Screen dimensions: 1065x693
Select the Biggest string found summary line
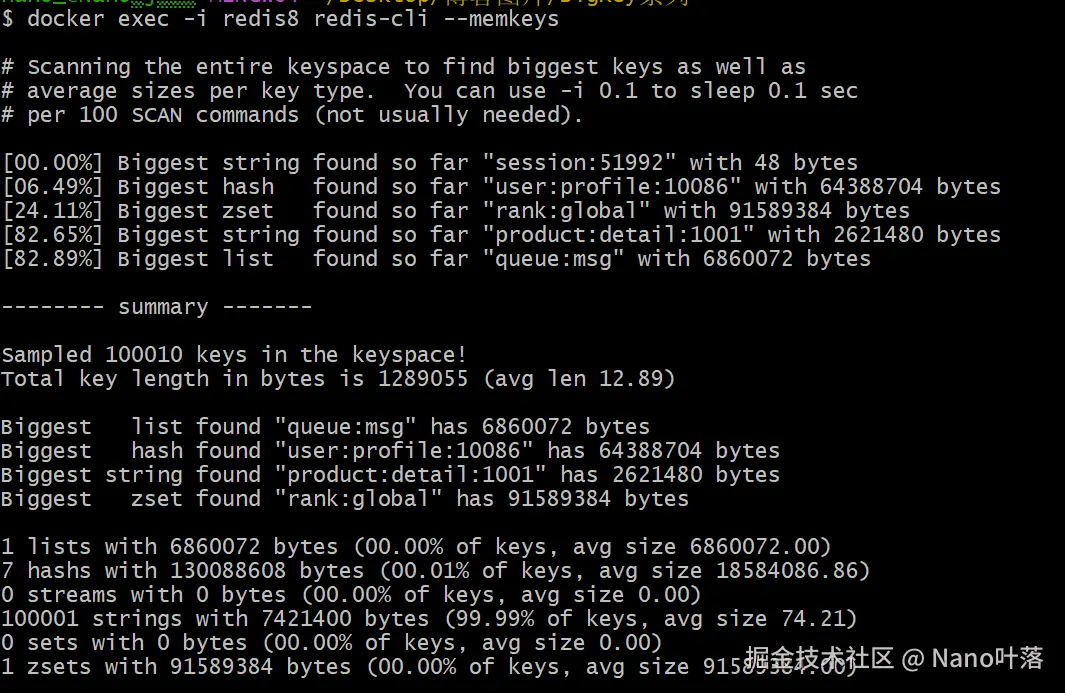391,474
